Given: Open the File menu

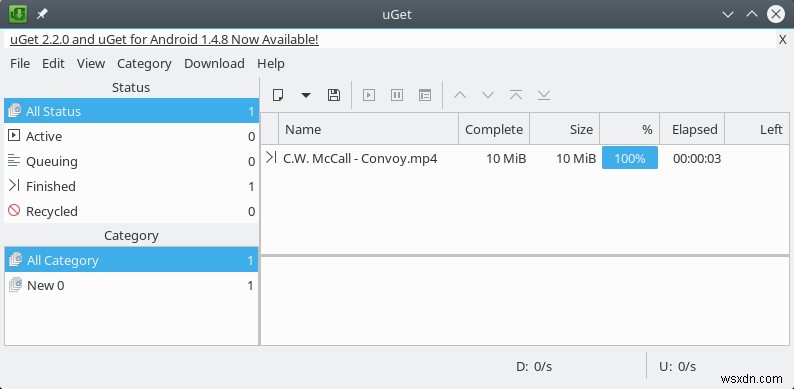Looking at the screenshot, I should click(20, 63).
